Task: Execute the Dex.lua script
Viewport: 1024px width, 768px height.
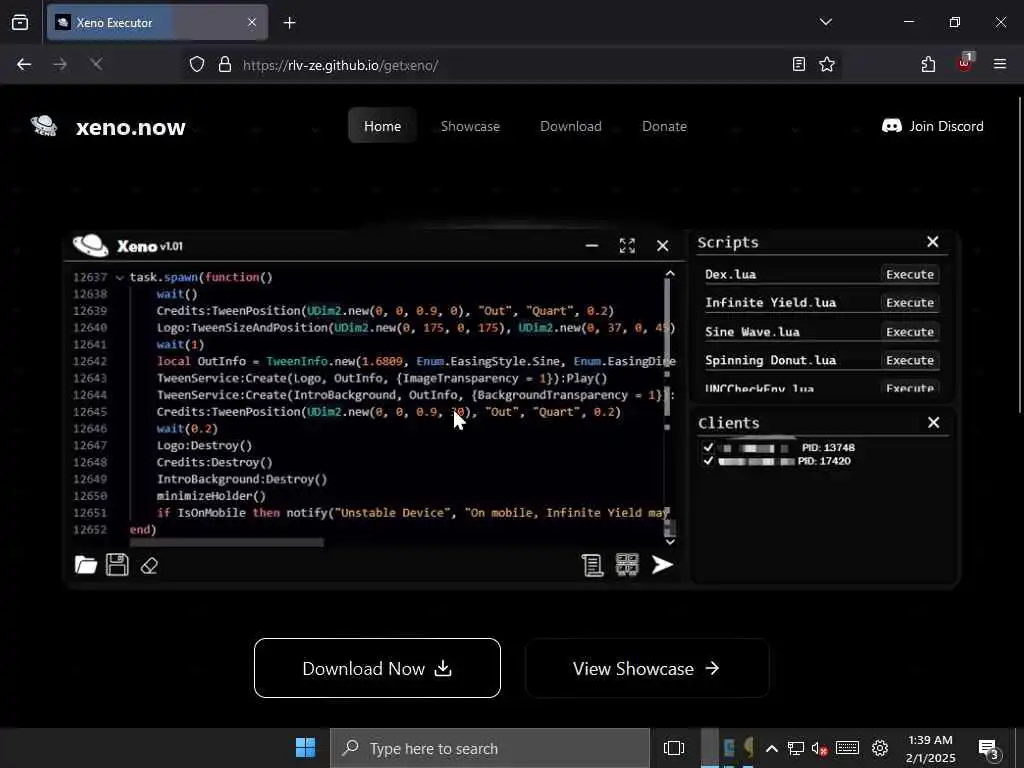Action: click(x=910, y=274)
